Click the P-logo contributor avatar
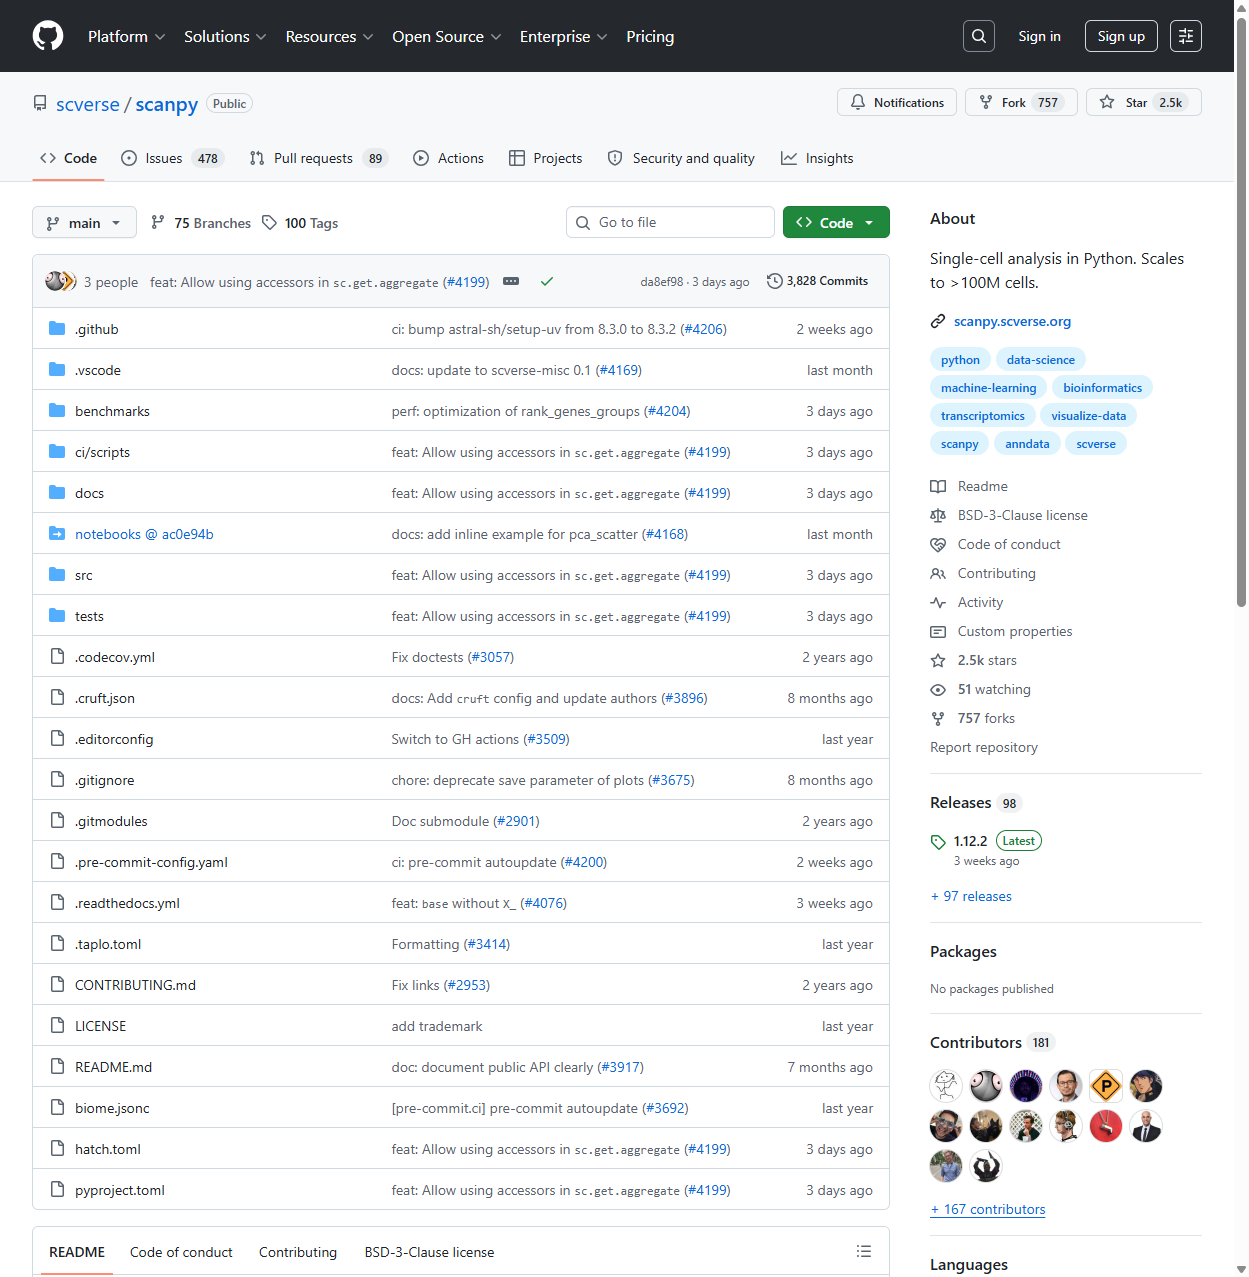The image size is (1249, 1277). pyautogui.click(x=1106, y=1086)
